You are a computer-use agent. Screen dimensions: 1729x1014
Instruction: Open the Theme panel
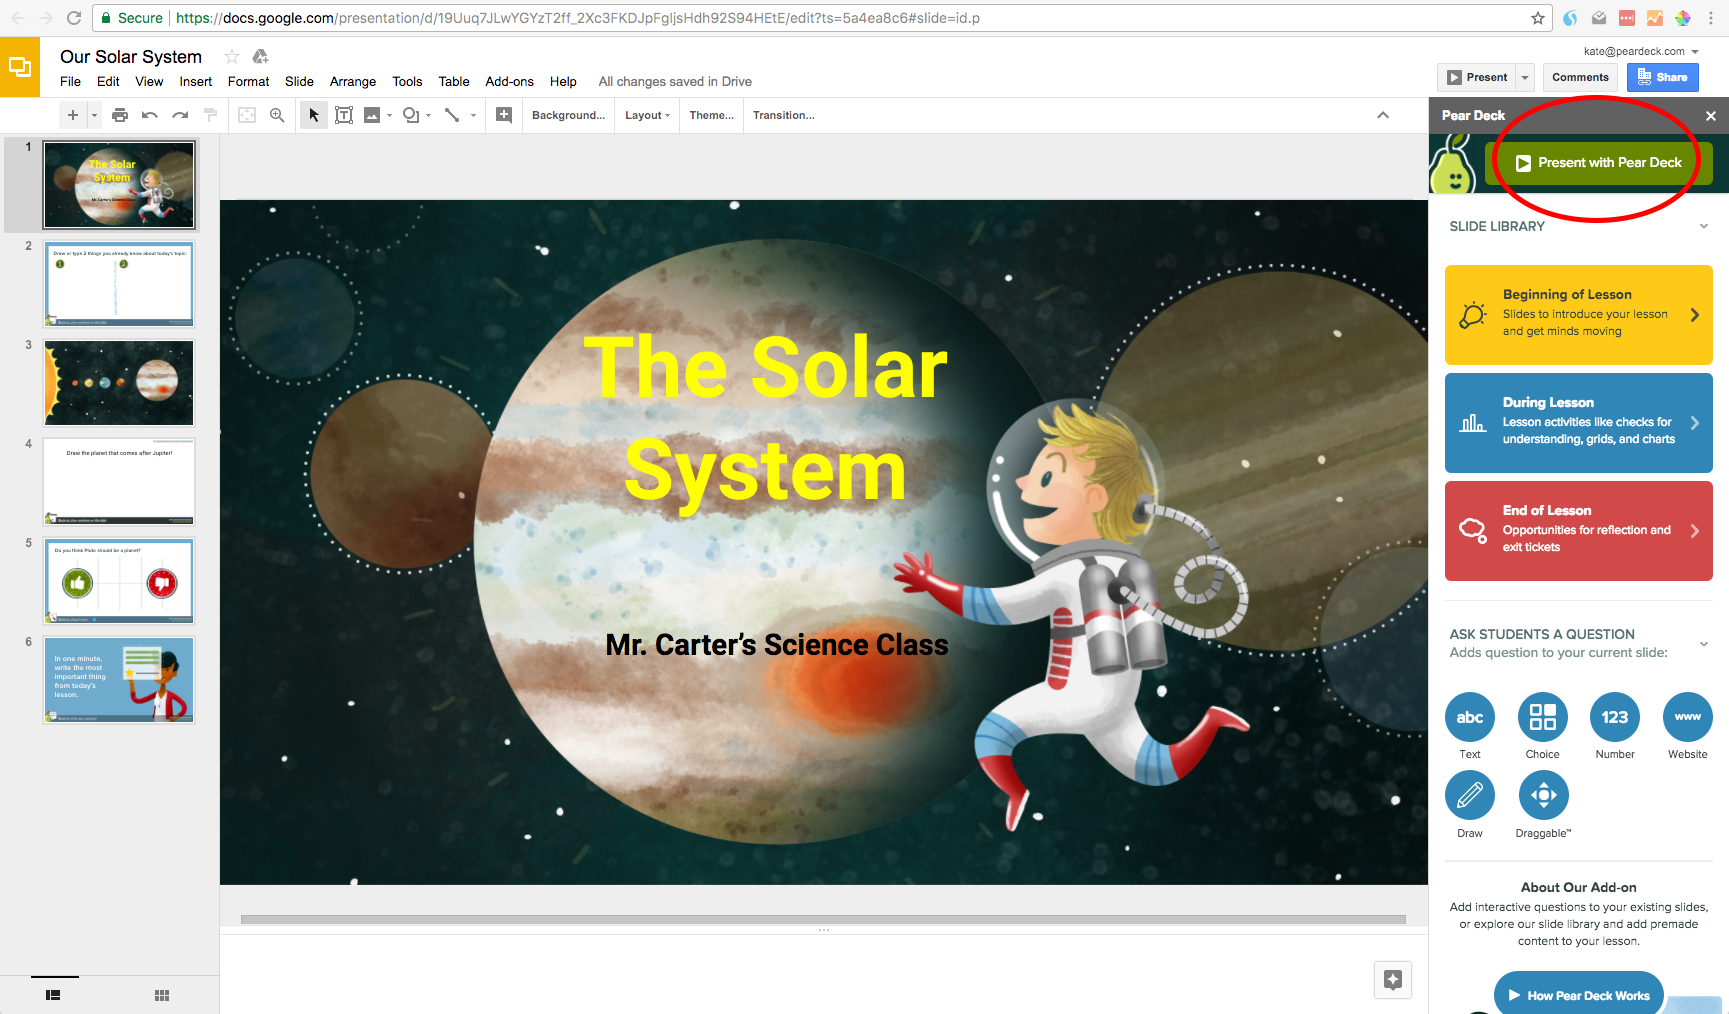pos(711,115)
